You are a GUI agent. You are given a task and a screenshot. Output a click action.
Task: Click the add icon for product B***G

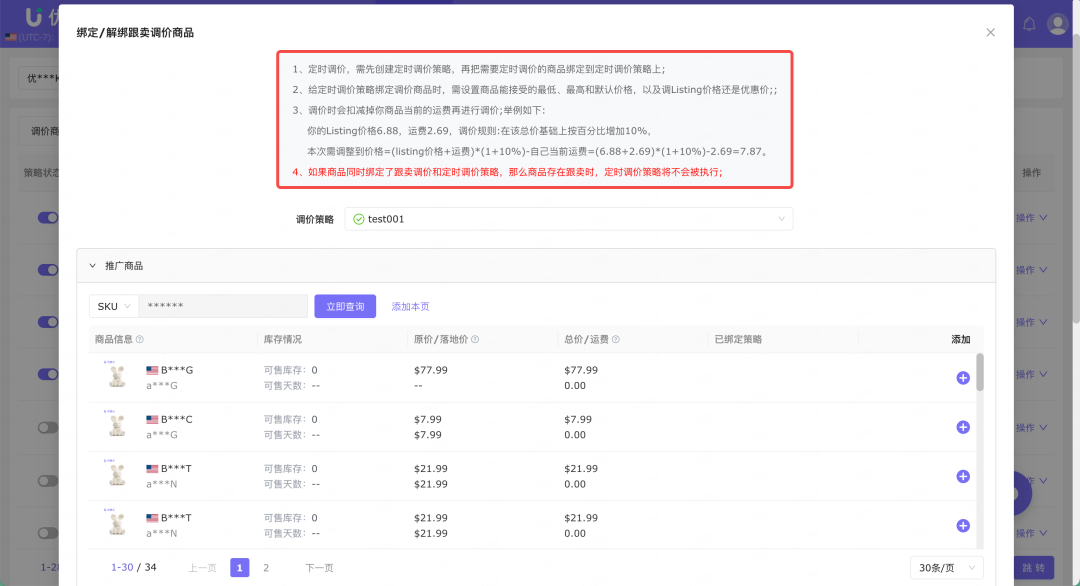[962, 377]
